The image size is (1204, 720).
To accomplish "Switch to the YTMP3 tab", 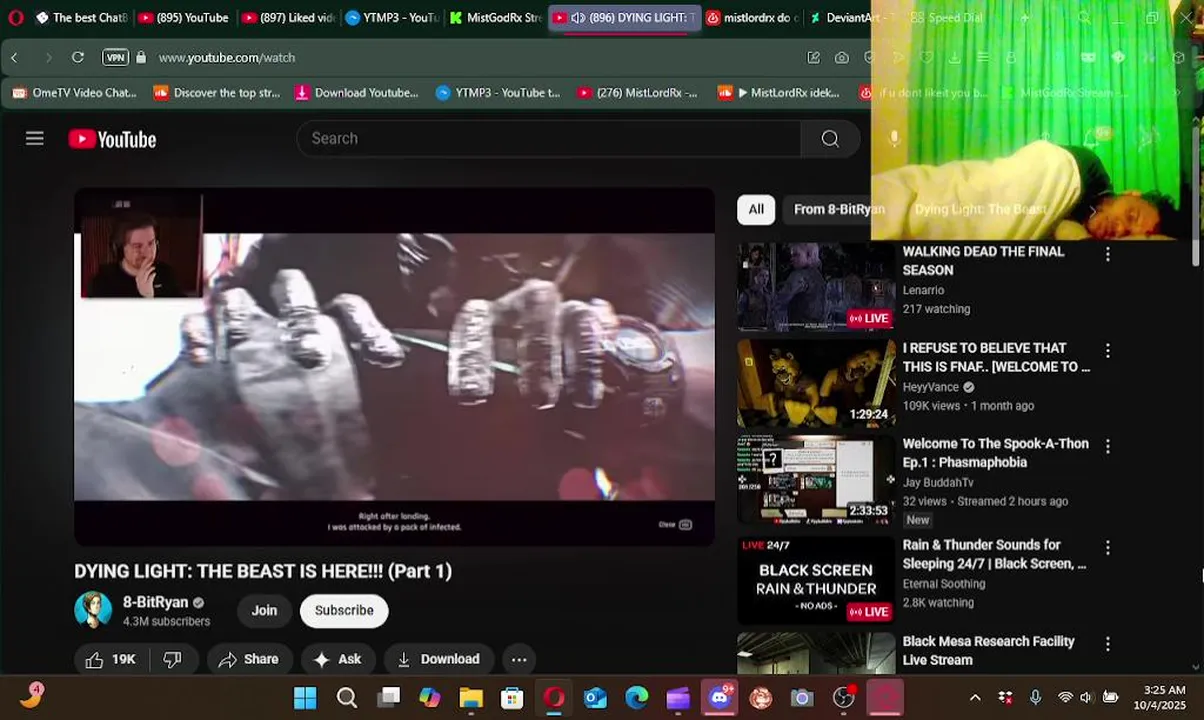I will click(391, 18).
